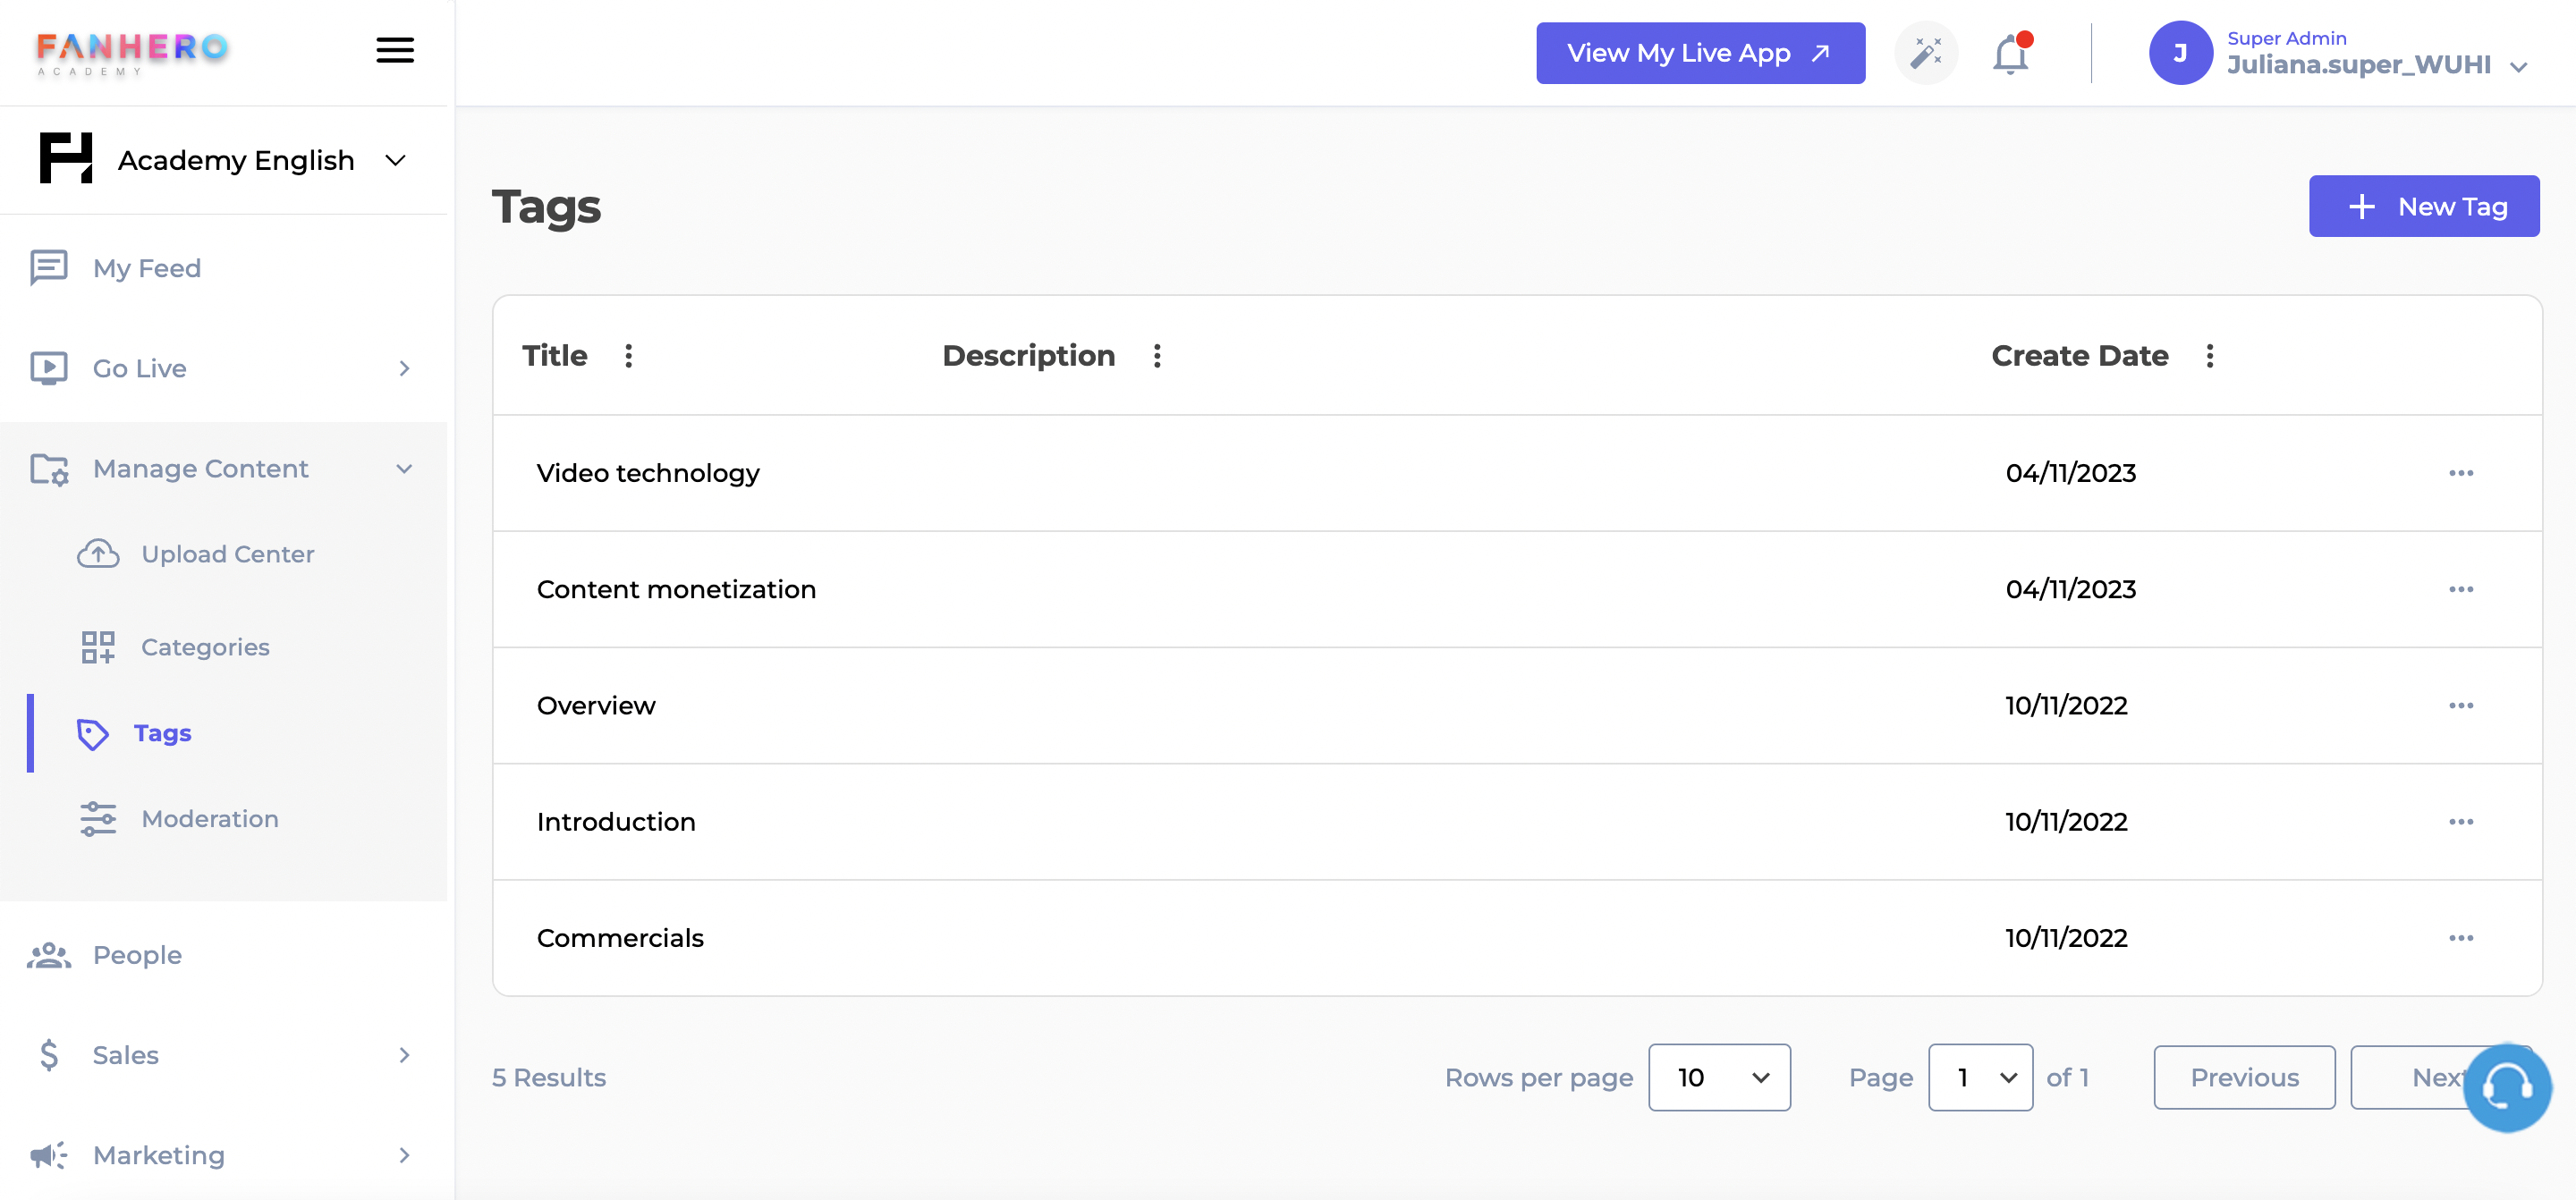
Task: Click the Academy English channel logo
Action: pyautogui.click(x=66, y=158)
